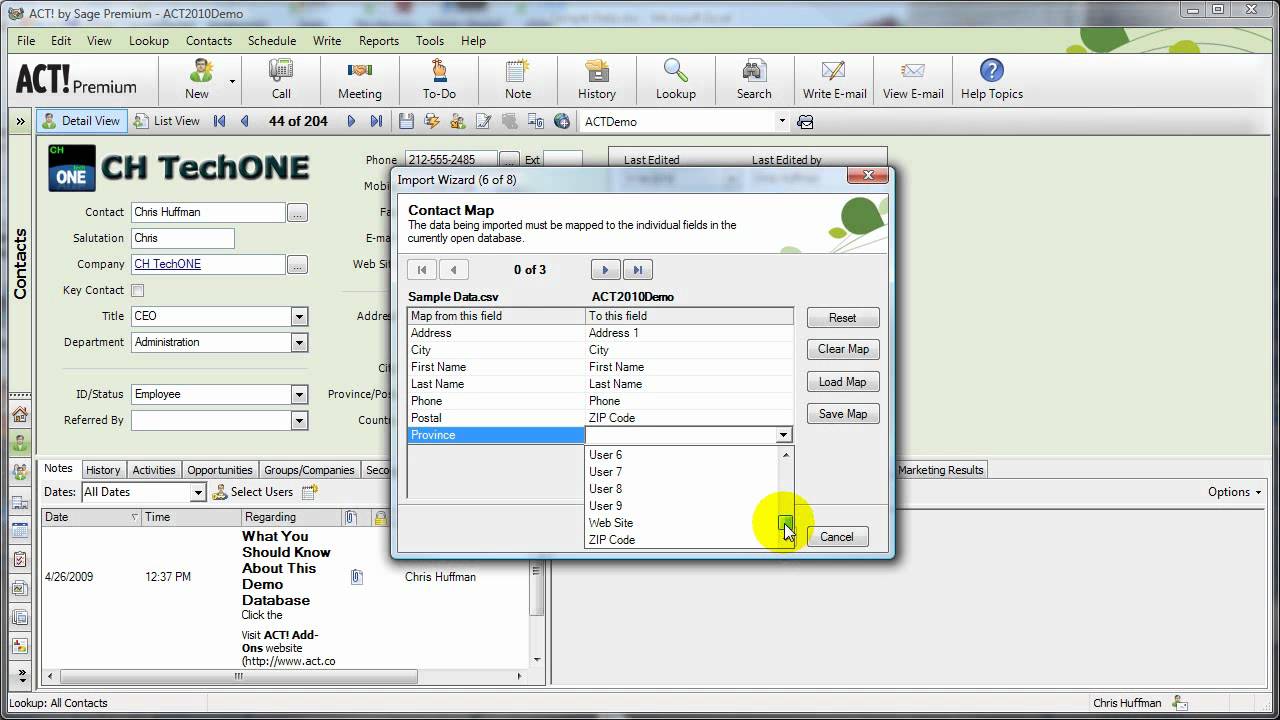Choose ZIP Code option in dropdown list

(x=682, y=540)
